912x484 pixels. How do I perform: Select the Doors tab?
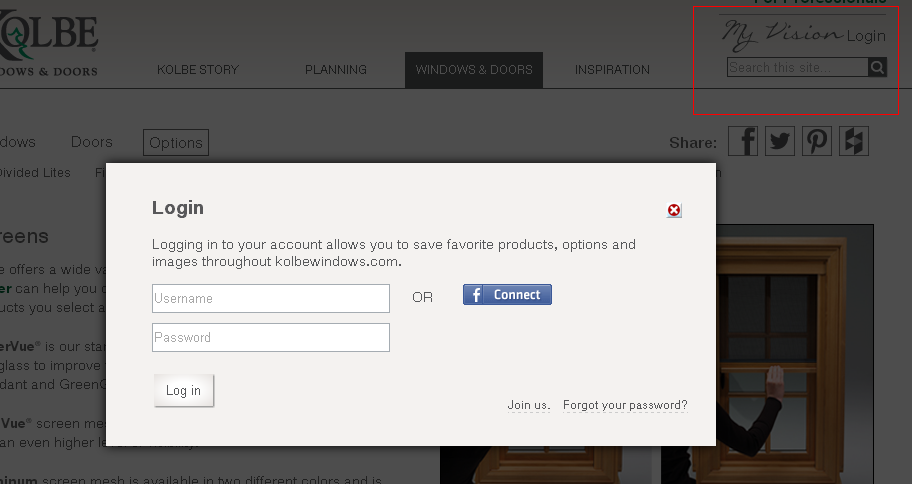pyautogui.click(x=92, y=143)
